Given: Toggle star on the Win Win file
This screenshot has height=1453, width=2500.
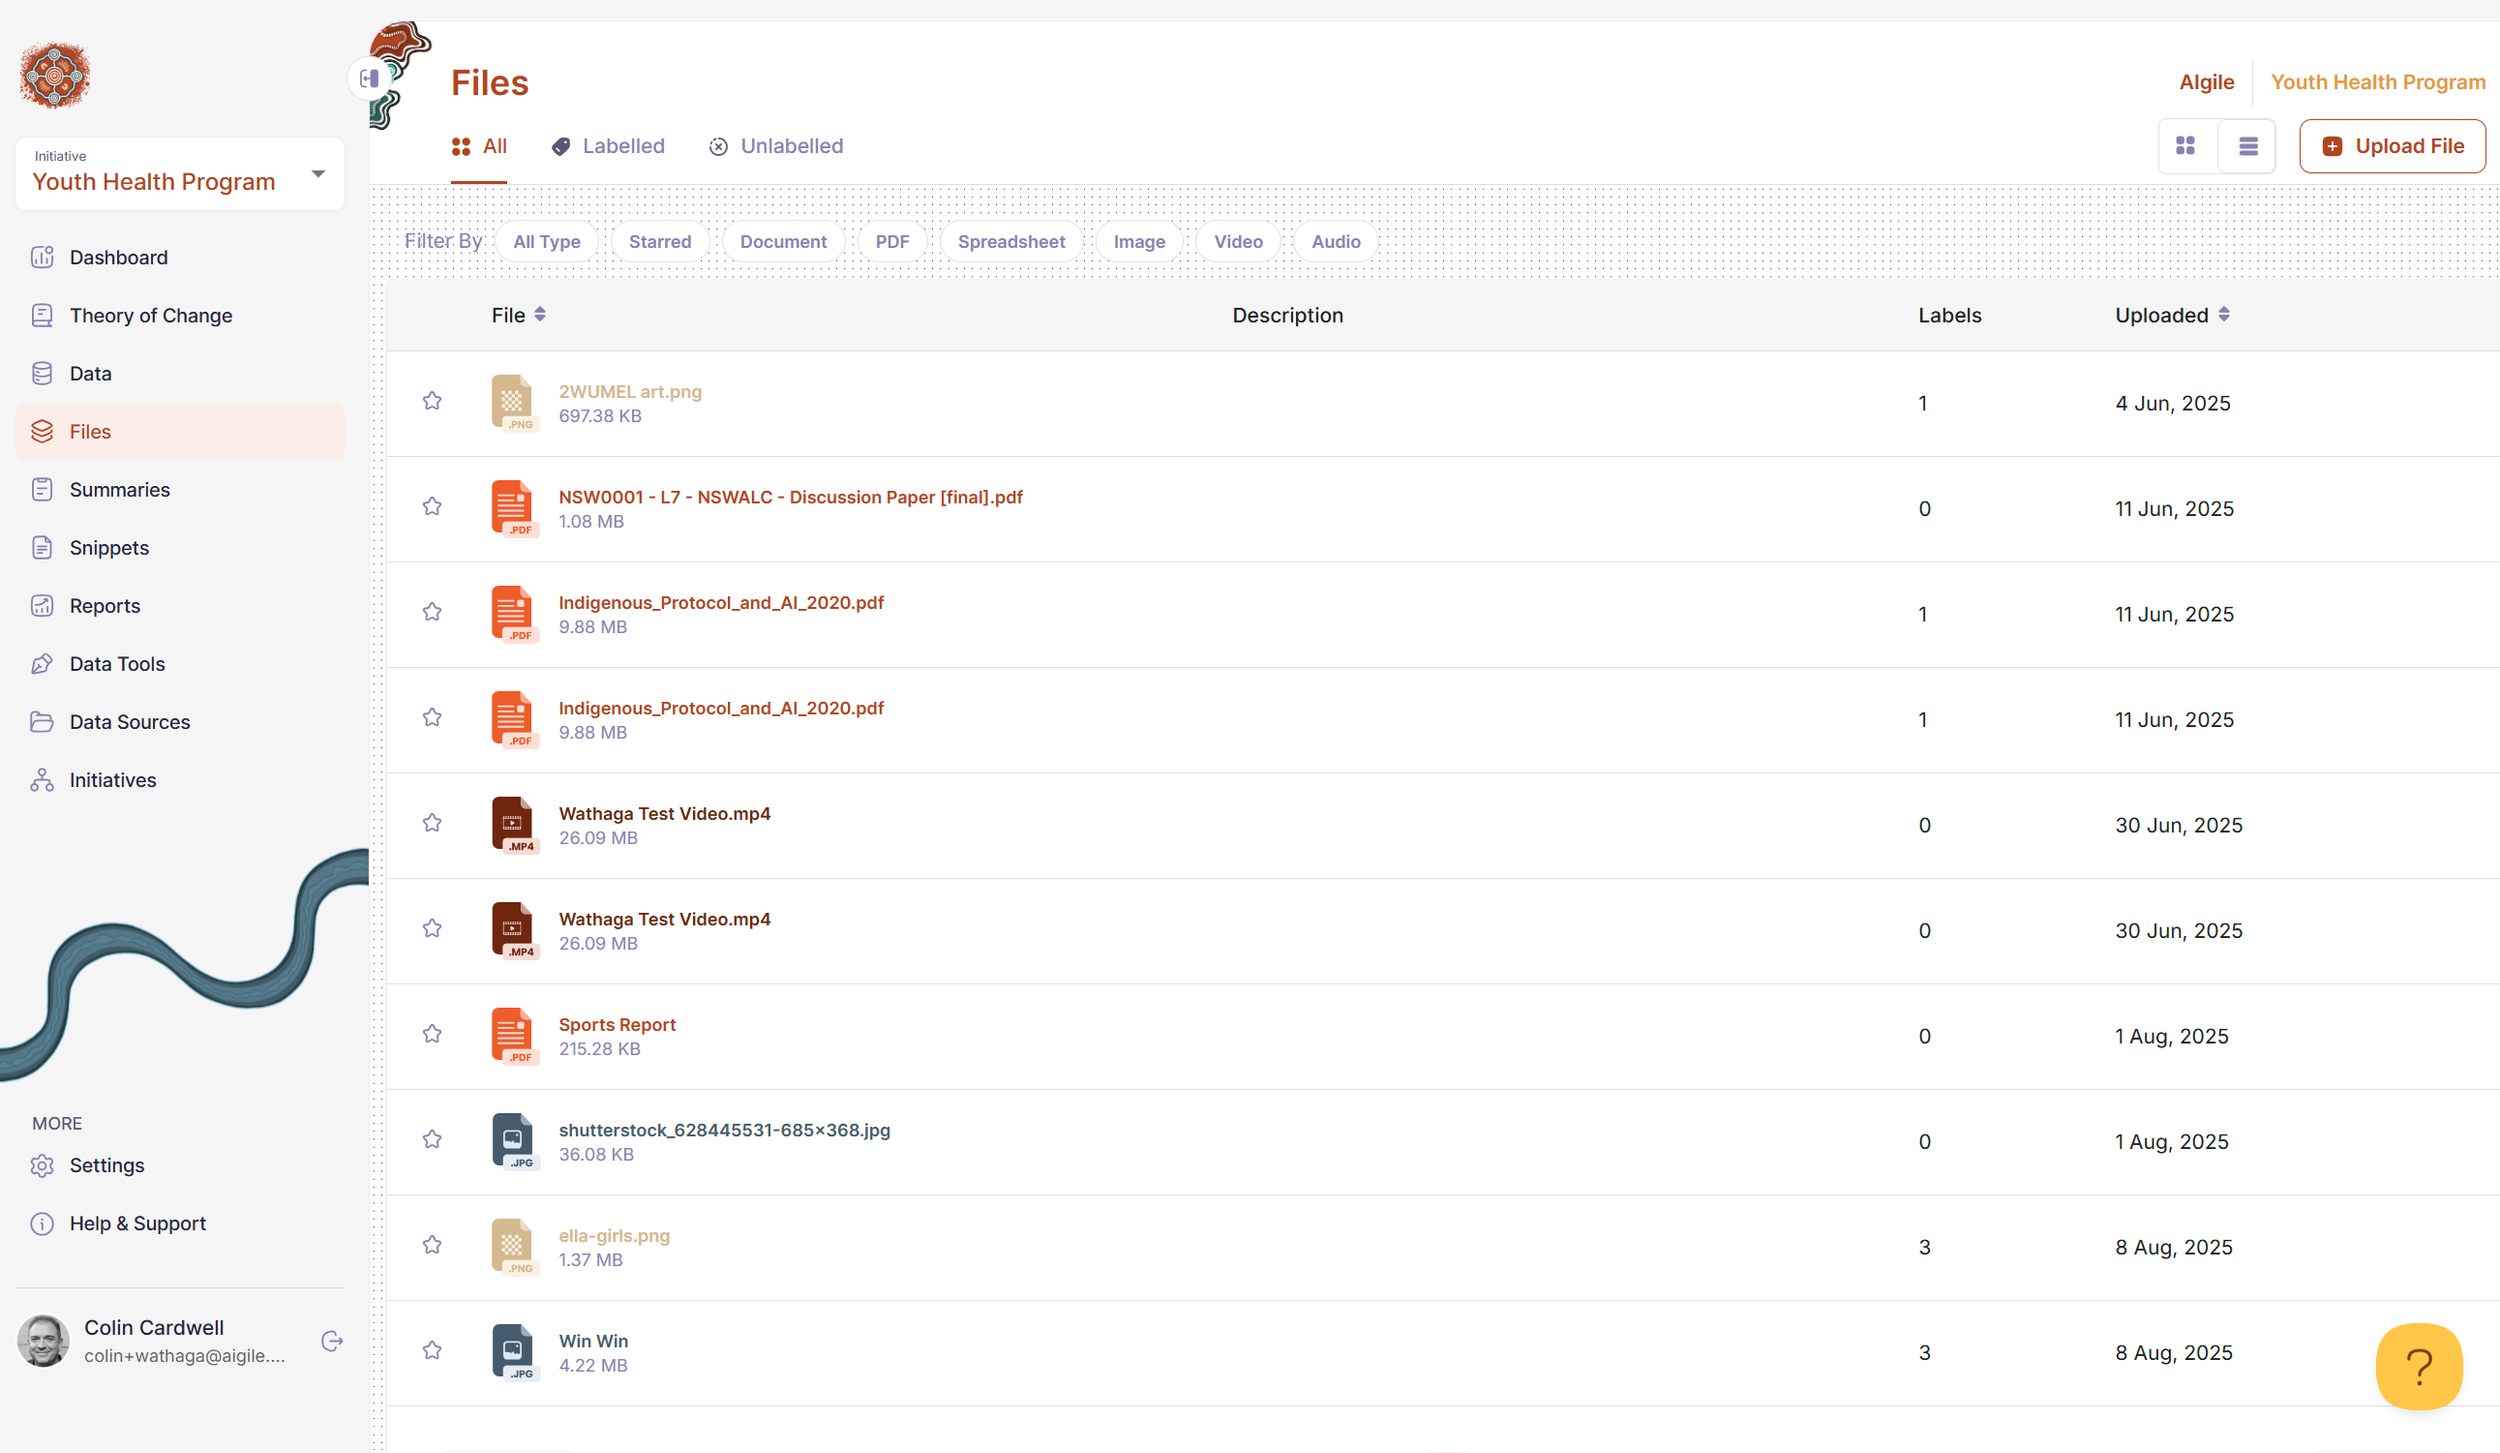Looking at the screenshot, I should click(432, 1350).
